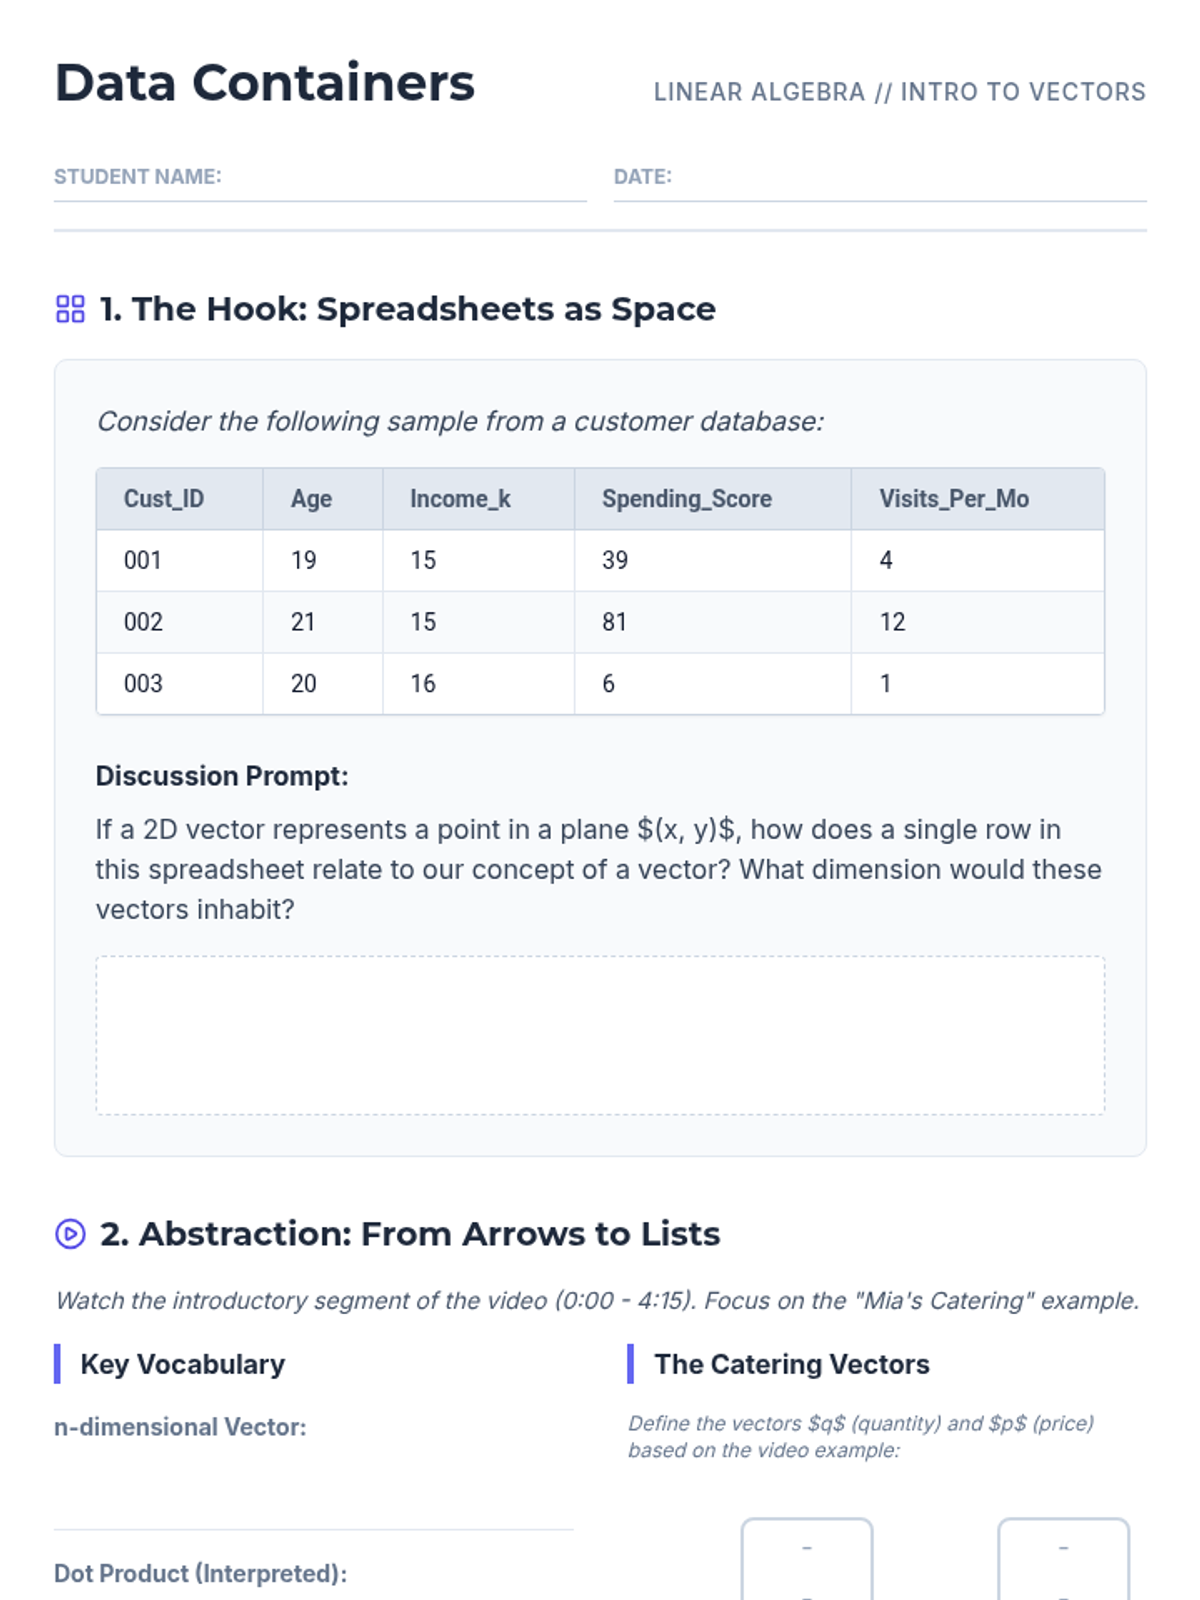Select the Age column header
This screenshot has height=1600, width=1200.
(311, 499)
